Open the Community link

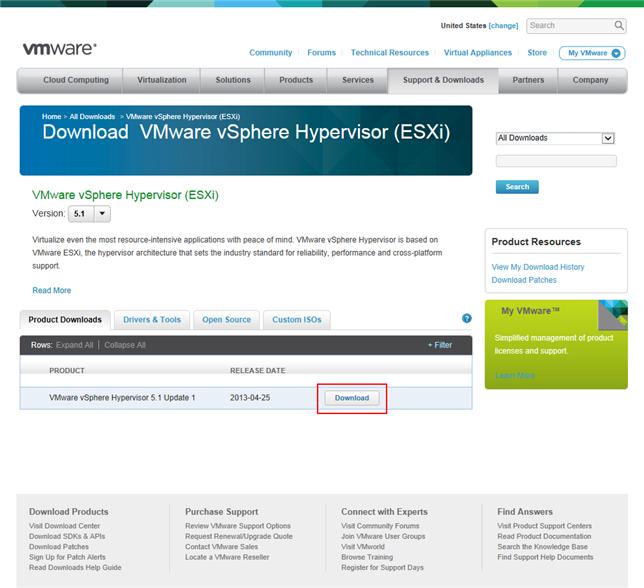tap(271, 53)
